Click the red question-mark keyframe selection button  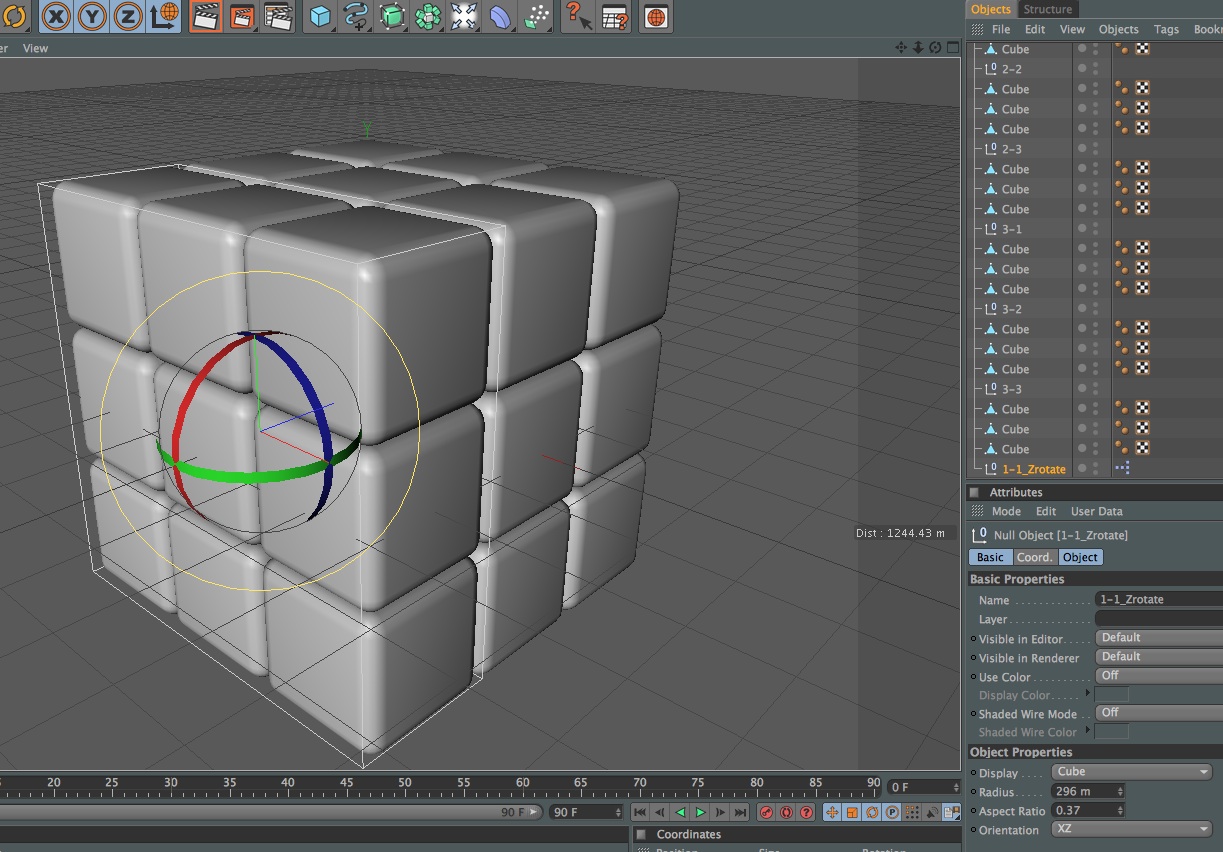tap(806, 812)
